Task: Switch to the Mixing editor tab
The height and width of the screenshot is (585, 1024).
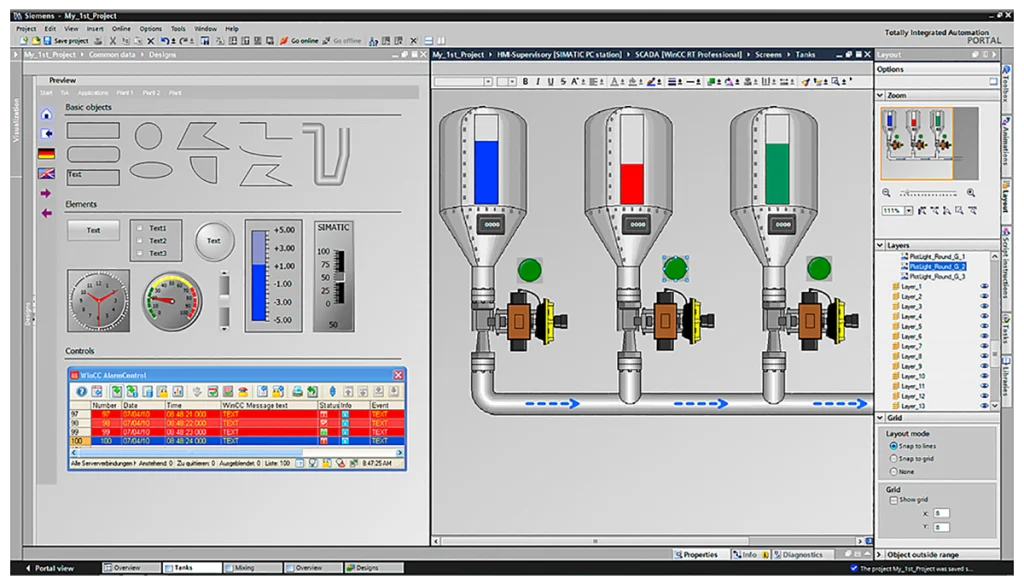Action: 252,567
